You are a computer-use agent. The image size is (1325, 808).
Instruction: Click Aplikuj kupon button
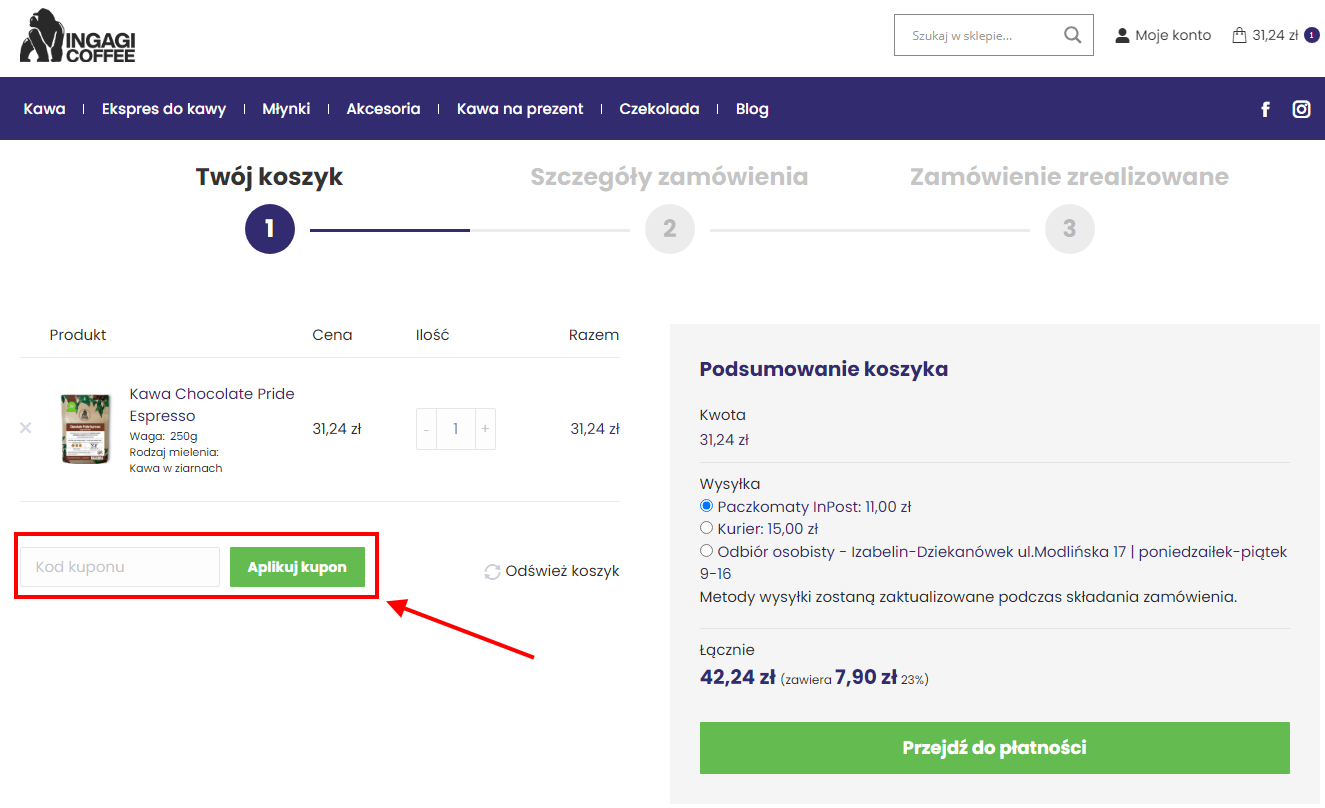click(297, 567)
